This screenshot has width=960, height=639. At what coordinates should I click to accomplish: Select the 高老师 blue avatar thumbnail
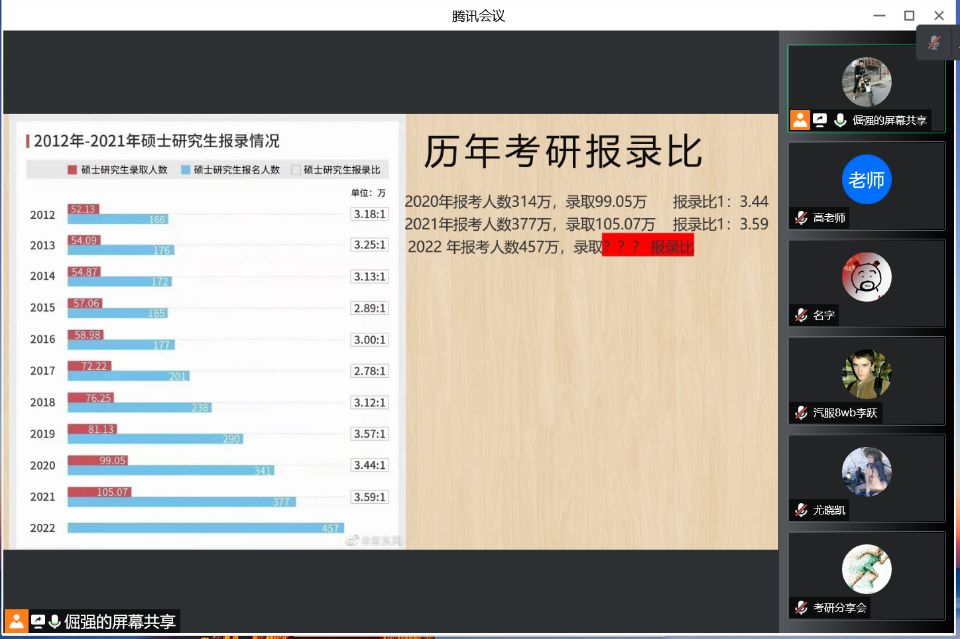866,180
